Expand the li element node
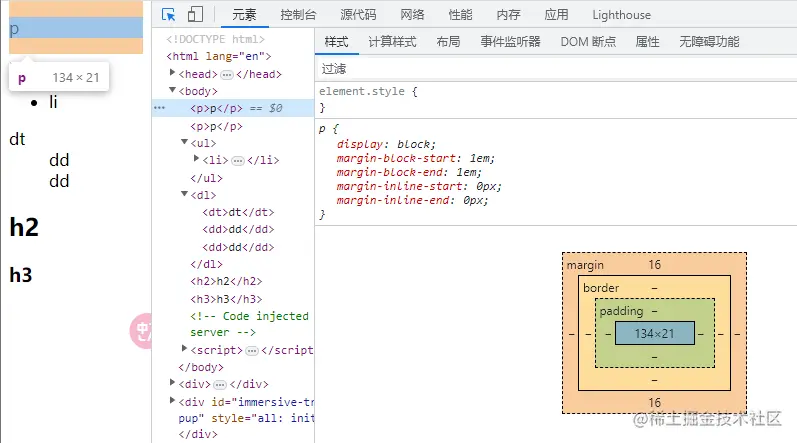Screen dimensions: 797x443 pos(196,159)
